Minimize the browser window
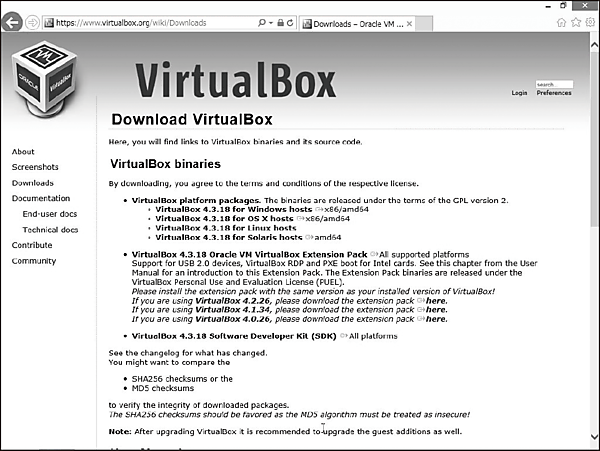Screen dimensions: 600x451 click(548, 6)
